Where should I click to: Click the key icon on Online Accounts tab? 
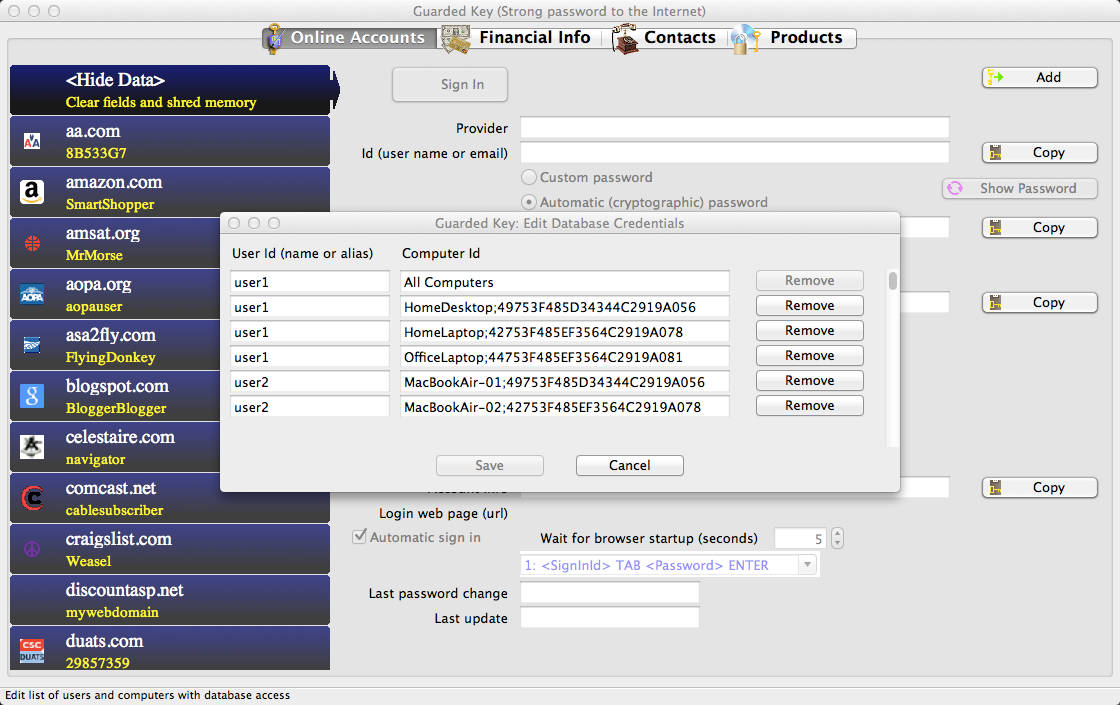click(274, 38)
